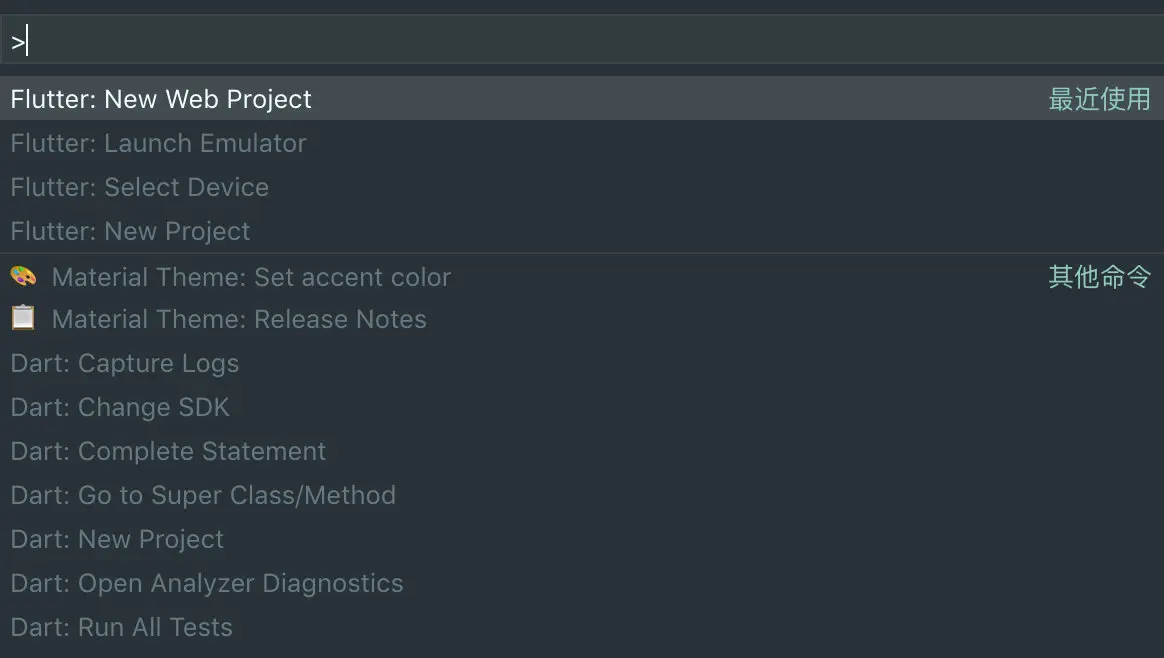This screenshot has height=658, width=1164.
Task: Choose Flutter: Select Device command
Action: point(139,187)
